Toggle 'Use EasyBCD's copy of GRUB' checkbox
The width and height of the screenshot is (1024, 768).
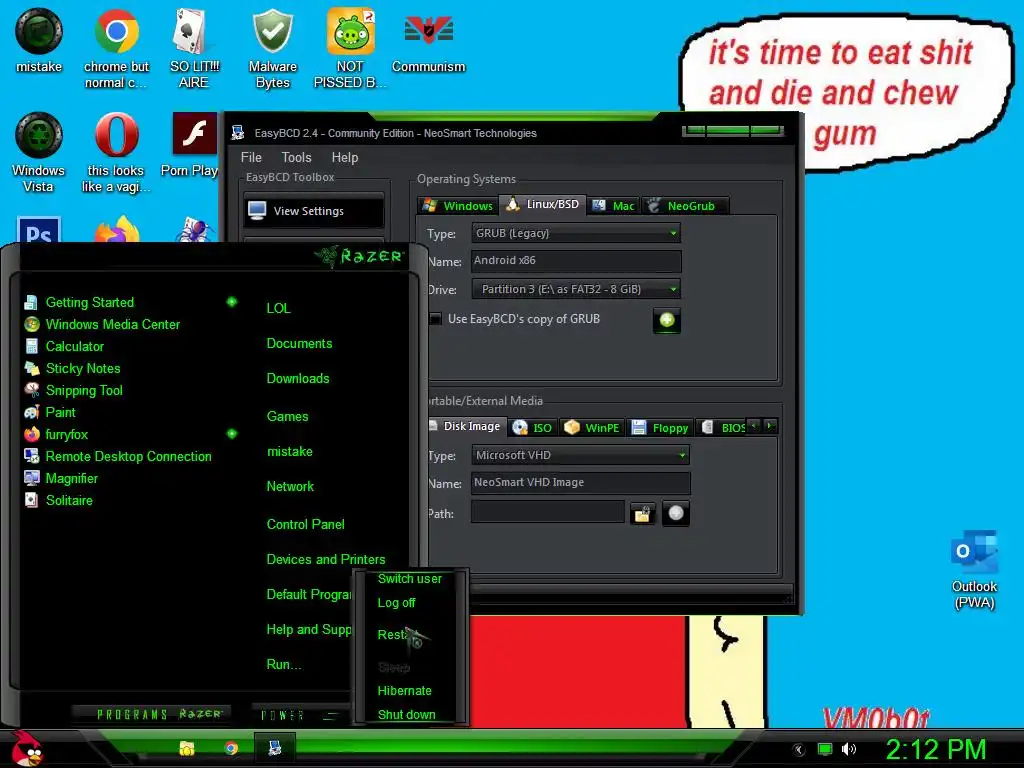(x=435, y=319)
